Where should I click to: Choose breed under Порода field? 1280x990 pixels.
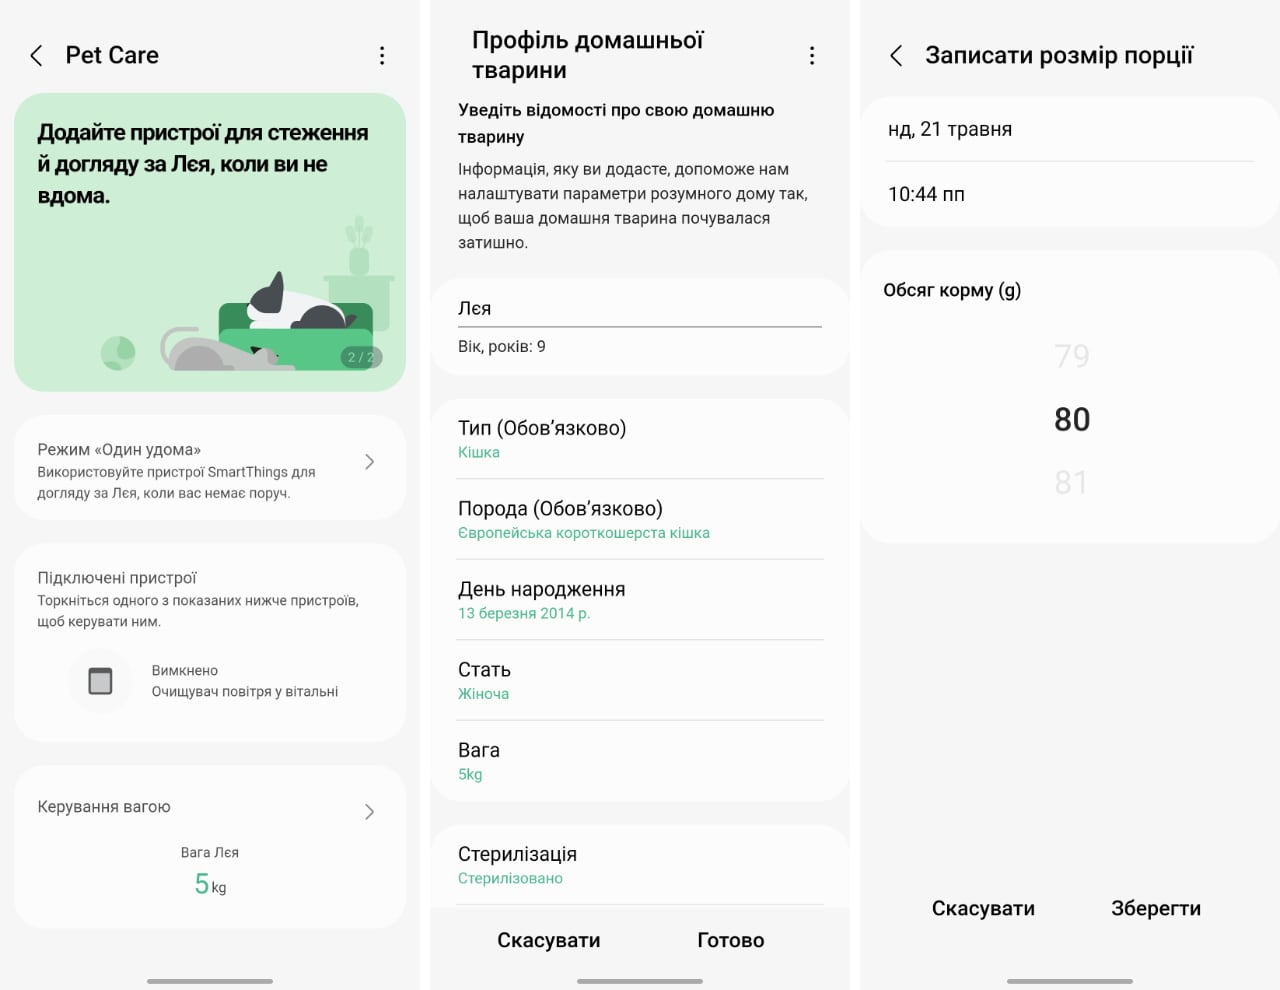(x=640, y=519)
